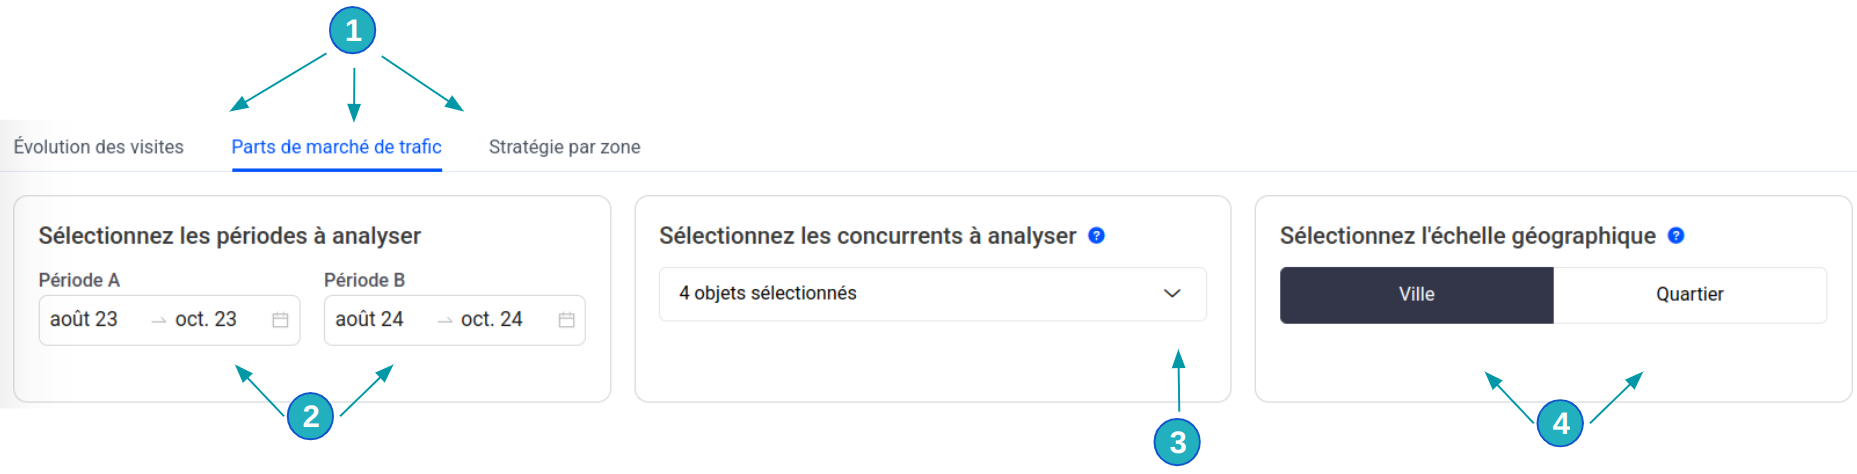1857x474 pixels.
Task: Click the numbered annotation circle 4
Action: point(1560,423)
